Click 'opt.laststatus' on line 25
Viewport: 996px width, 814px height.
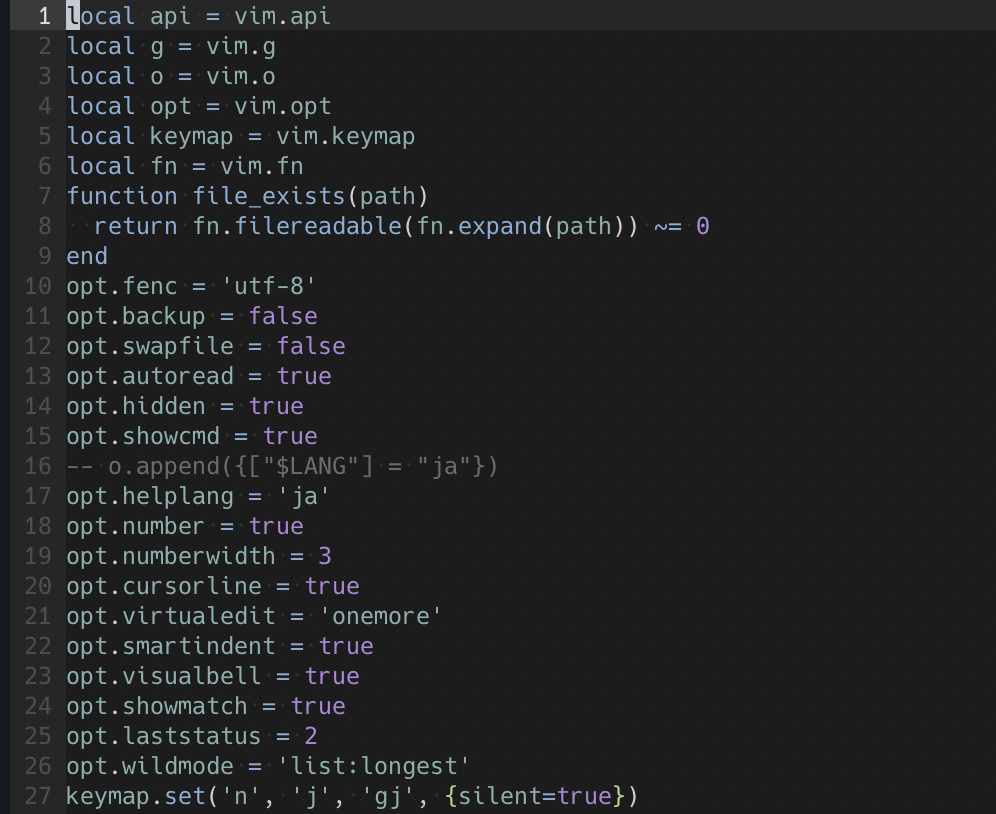pos(164,735)
